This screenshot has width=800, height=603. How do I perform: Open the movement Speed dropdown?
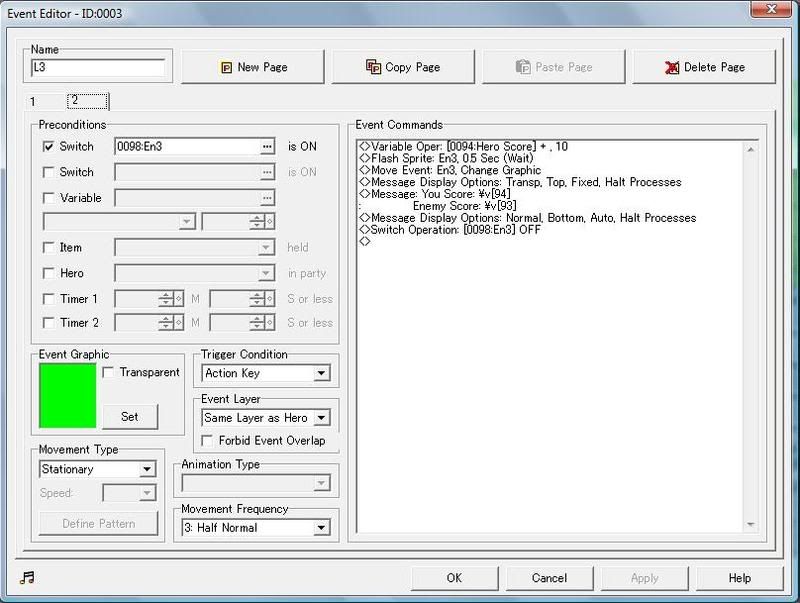[147, 493]
